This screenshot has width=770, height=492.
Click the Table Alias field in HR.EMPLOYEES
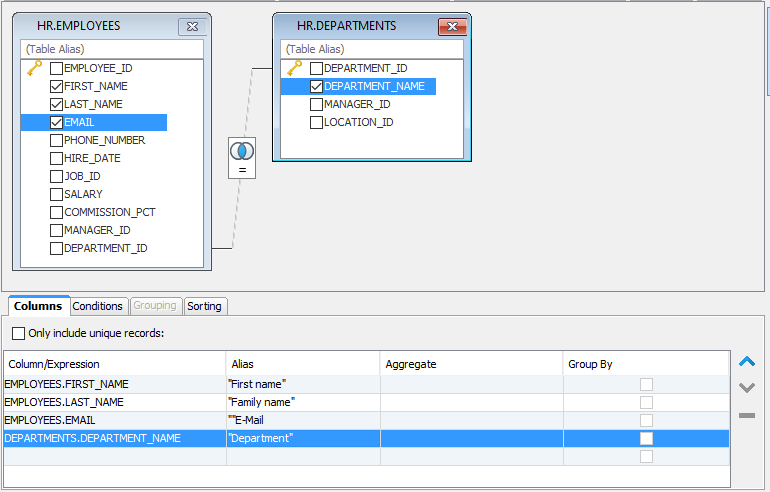pos(110,49)
